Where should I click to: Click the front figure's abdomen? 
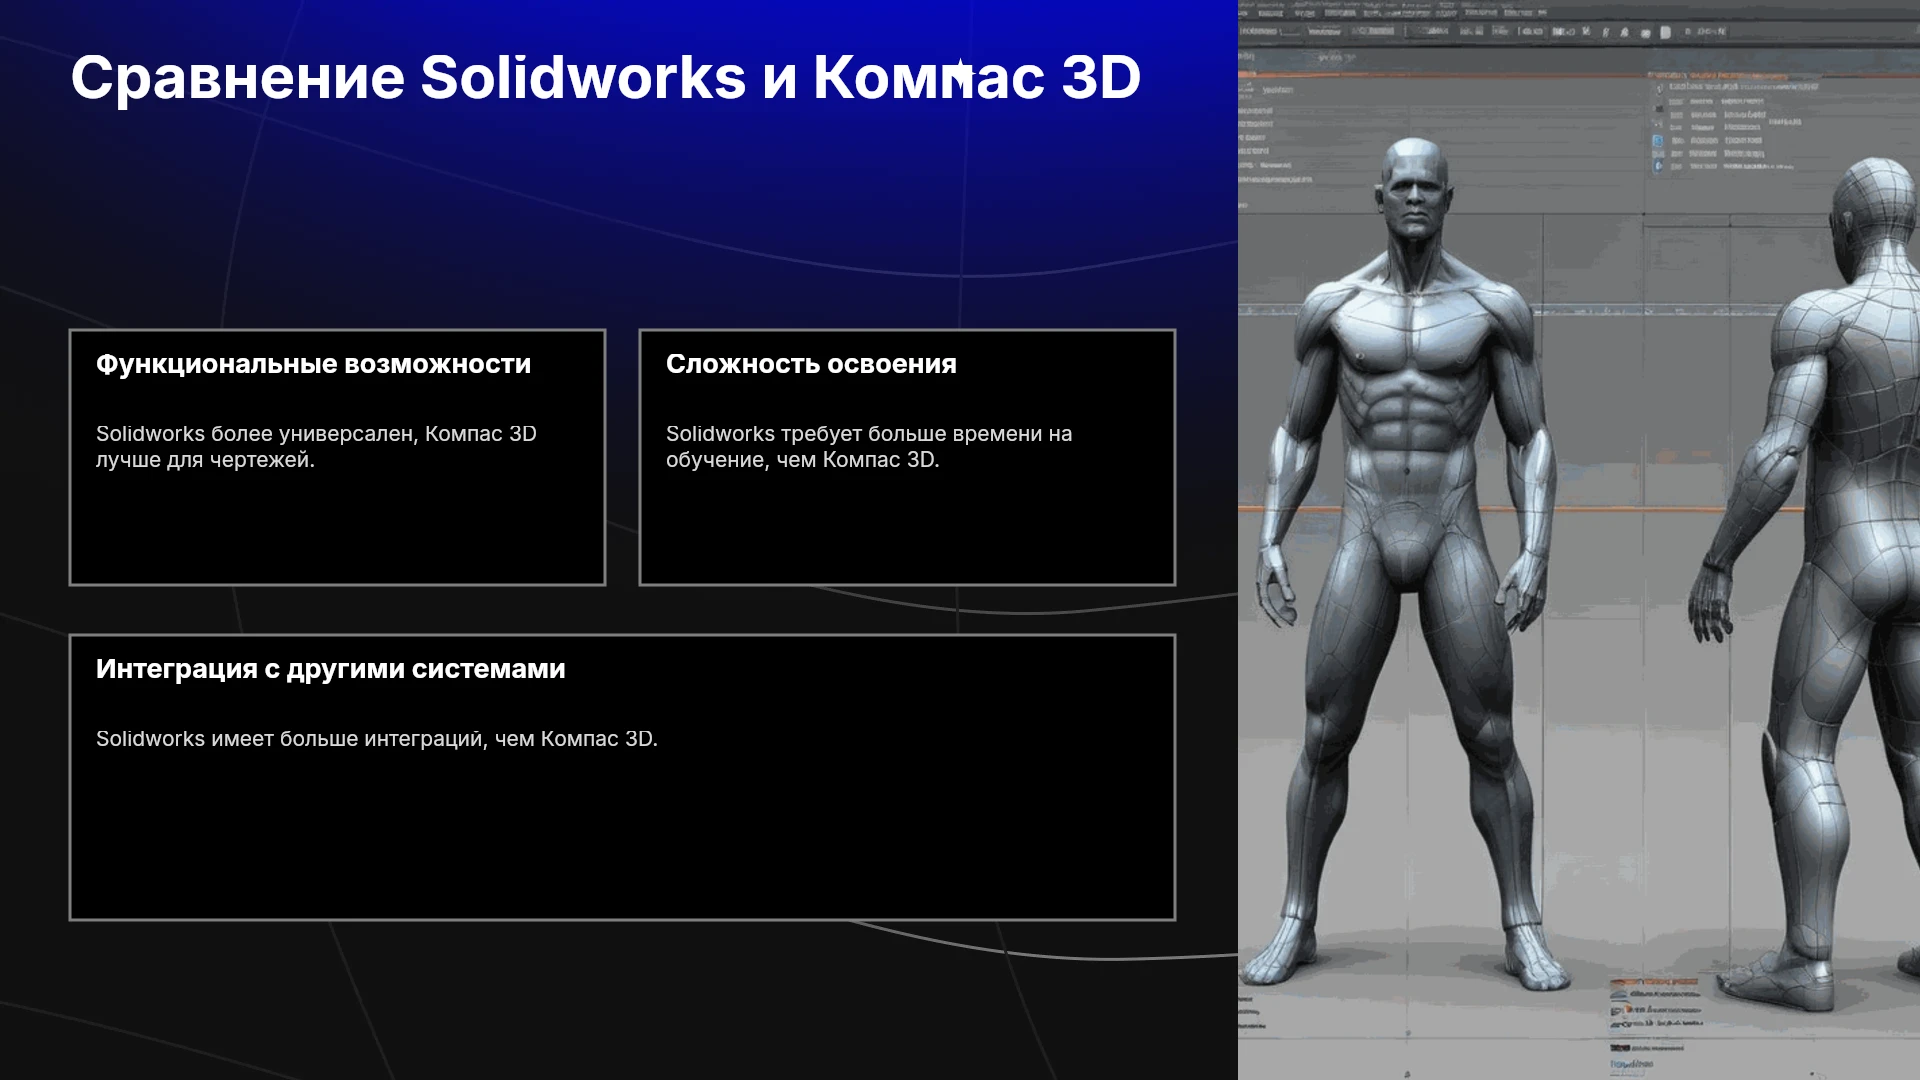coord(1410,420)
